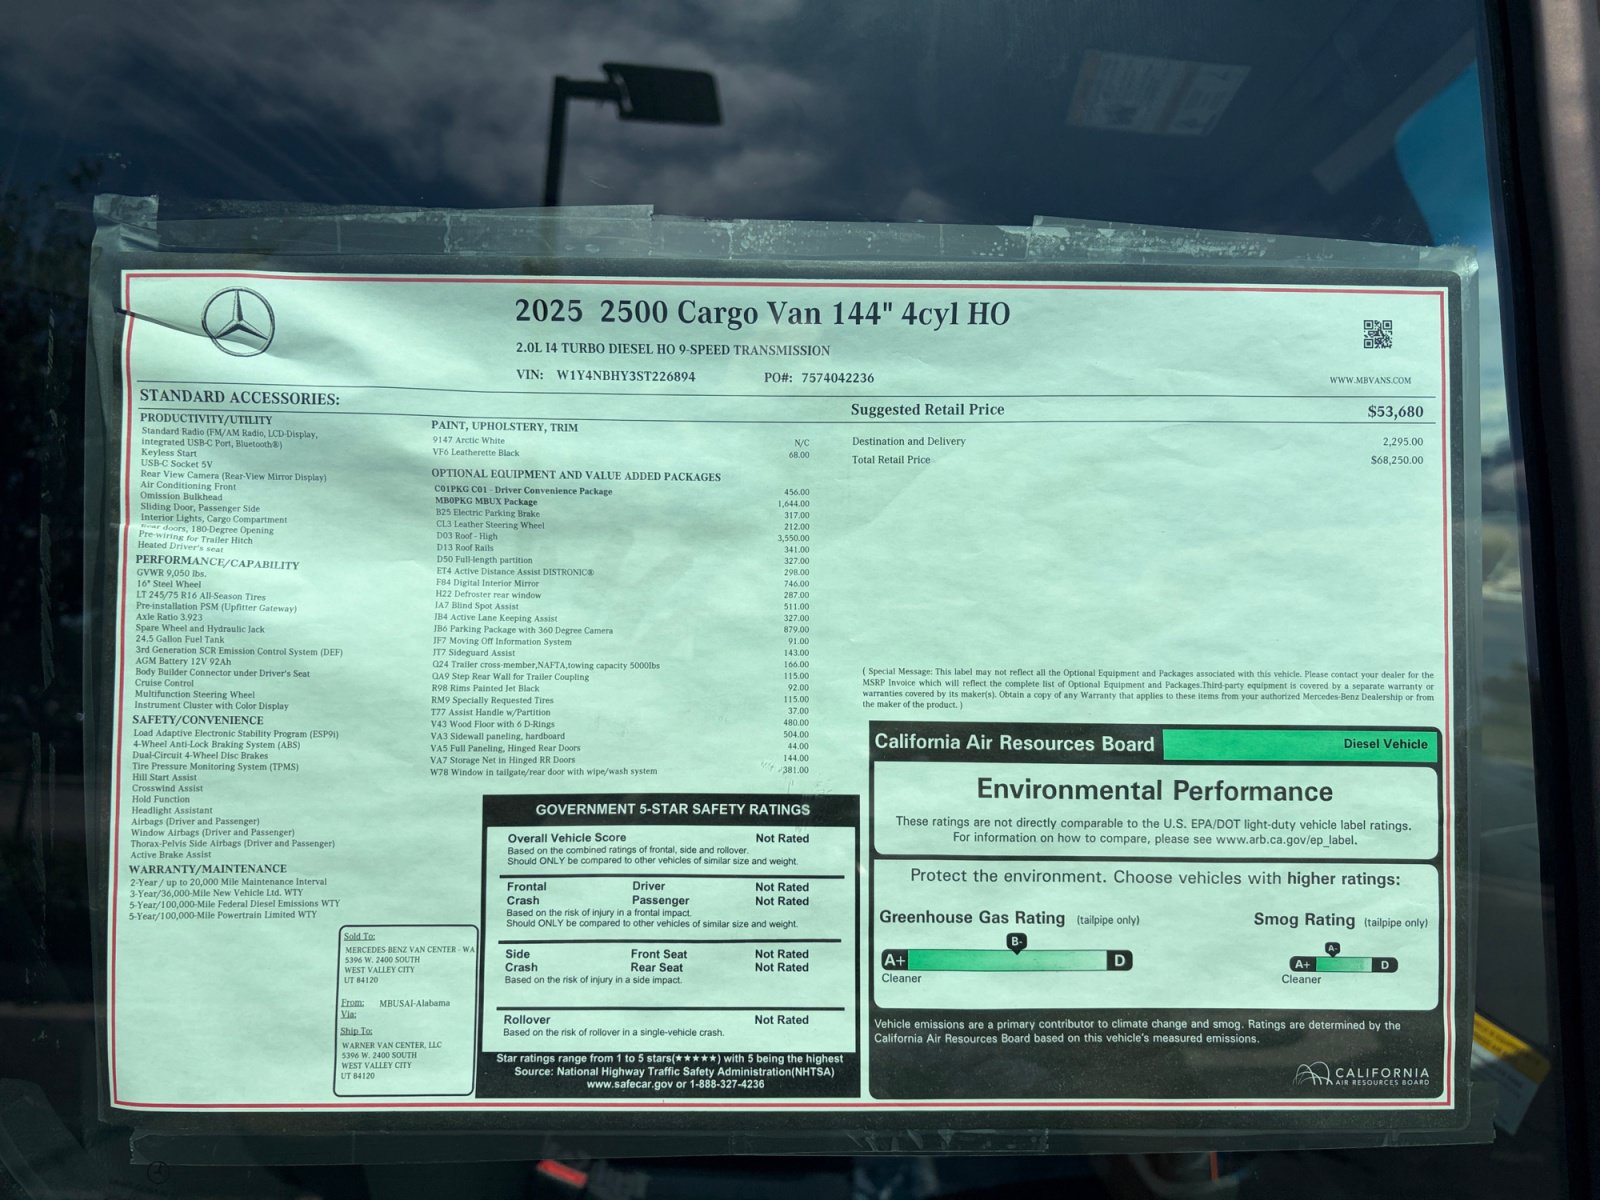
Task: Click '5-Year/100,000-Mile Powertrain Limited WTY'
Action: 222,915
